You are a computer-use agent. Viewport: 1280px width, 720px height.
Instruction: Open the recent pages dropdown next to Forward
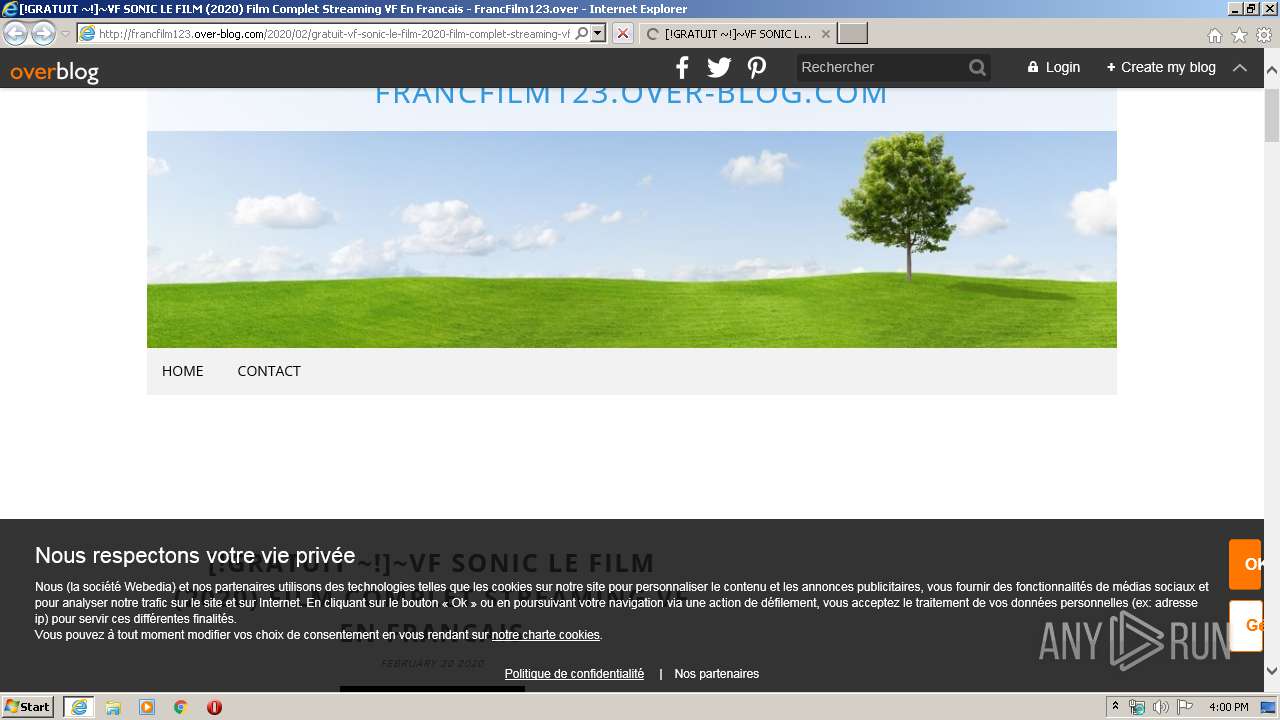(x=65, y=34)
